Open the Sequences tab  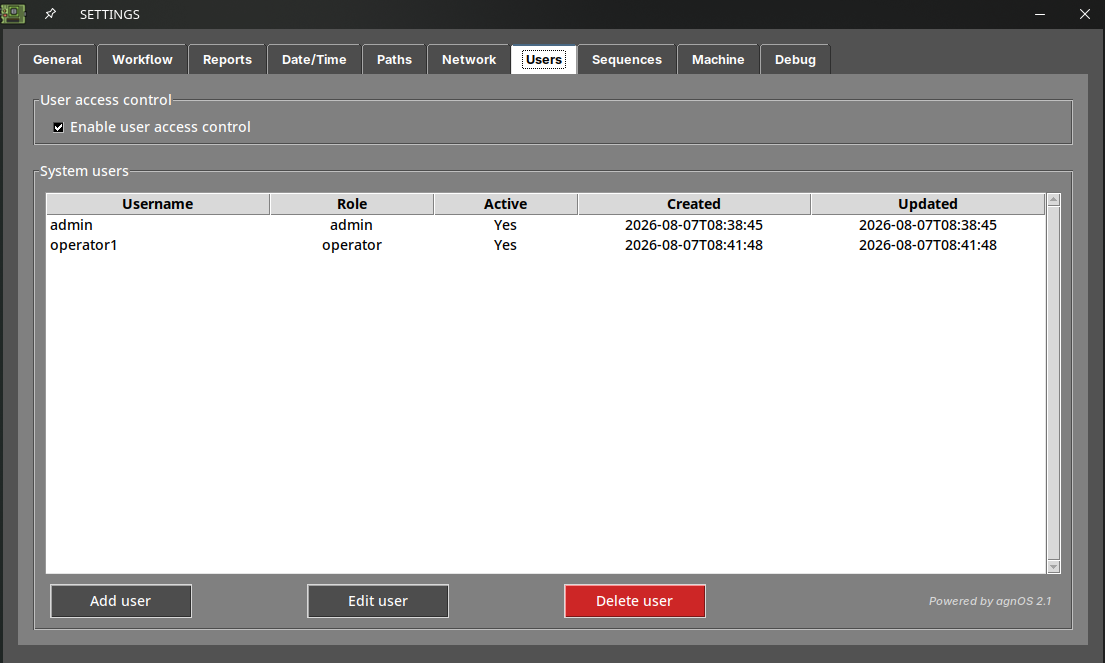point(626,60)
